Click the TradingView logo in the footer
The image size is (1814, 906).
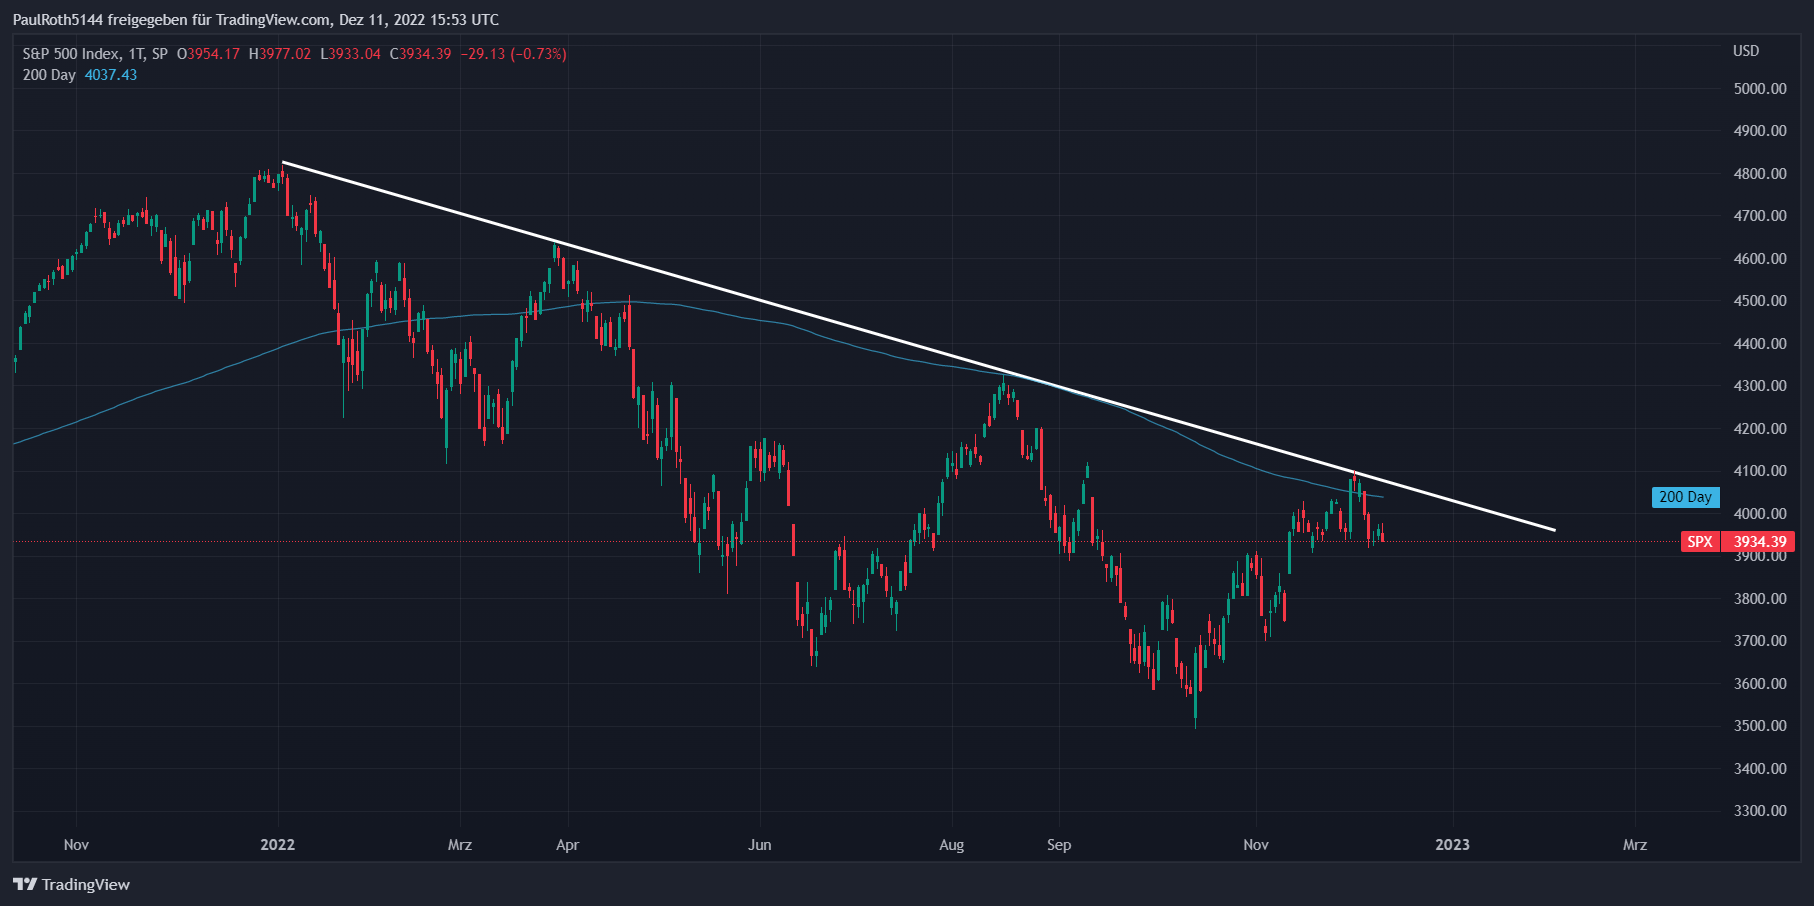point(71,884)
